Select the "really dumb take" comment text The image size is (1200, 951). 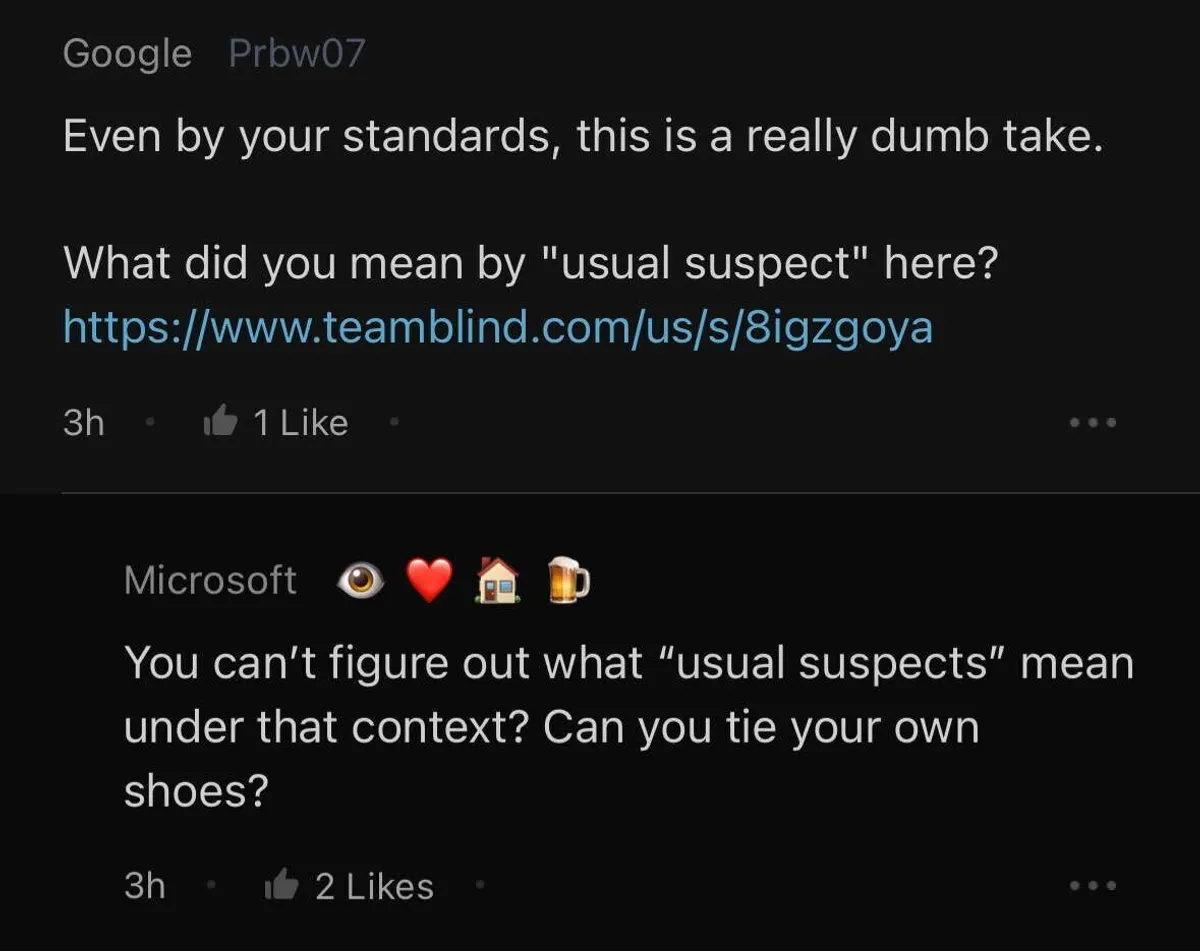click(x=583, y=135)
